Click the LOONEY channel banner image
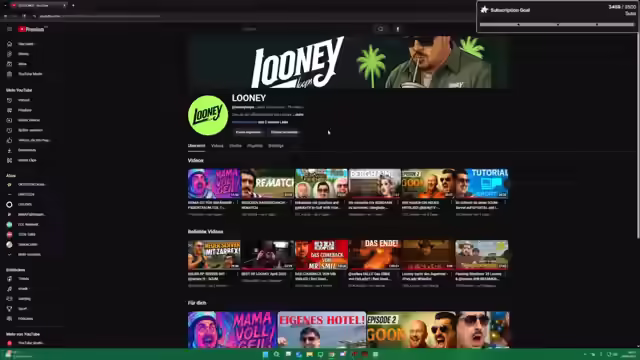 coord(348,62)
